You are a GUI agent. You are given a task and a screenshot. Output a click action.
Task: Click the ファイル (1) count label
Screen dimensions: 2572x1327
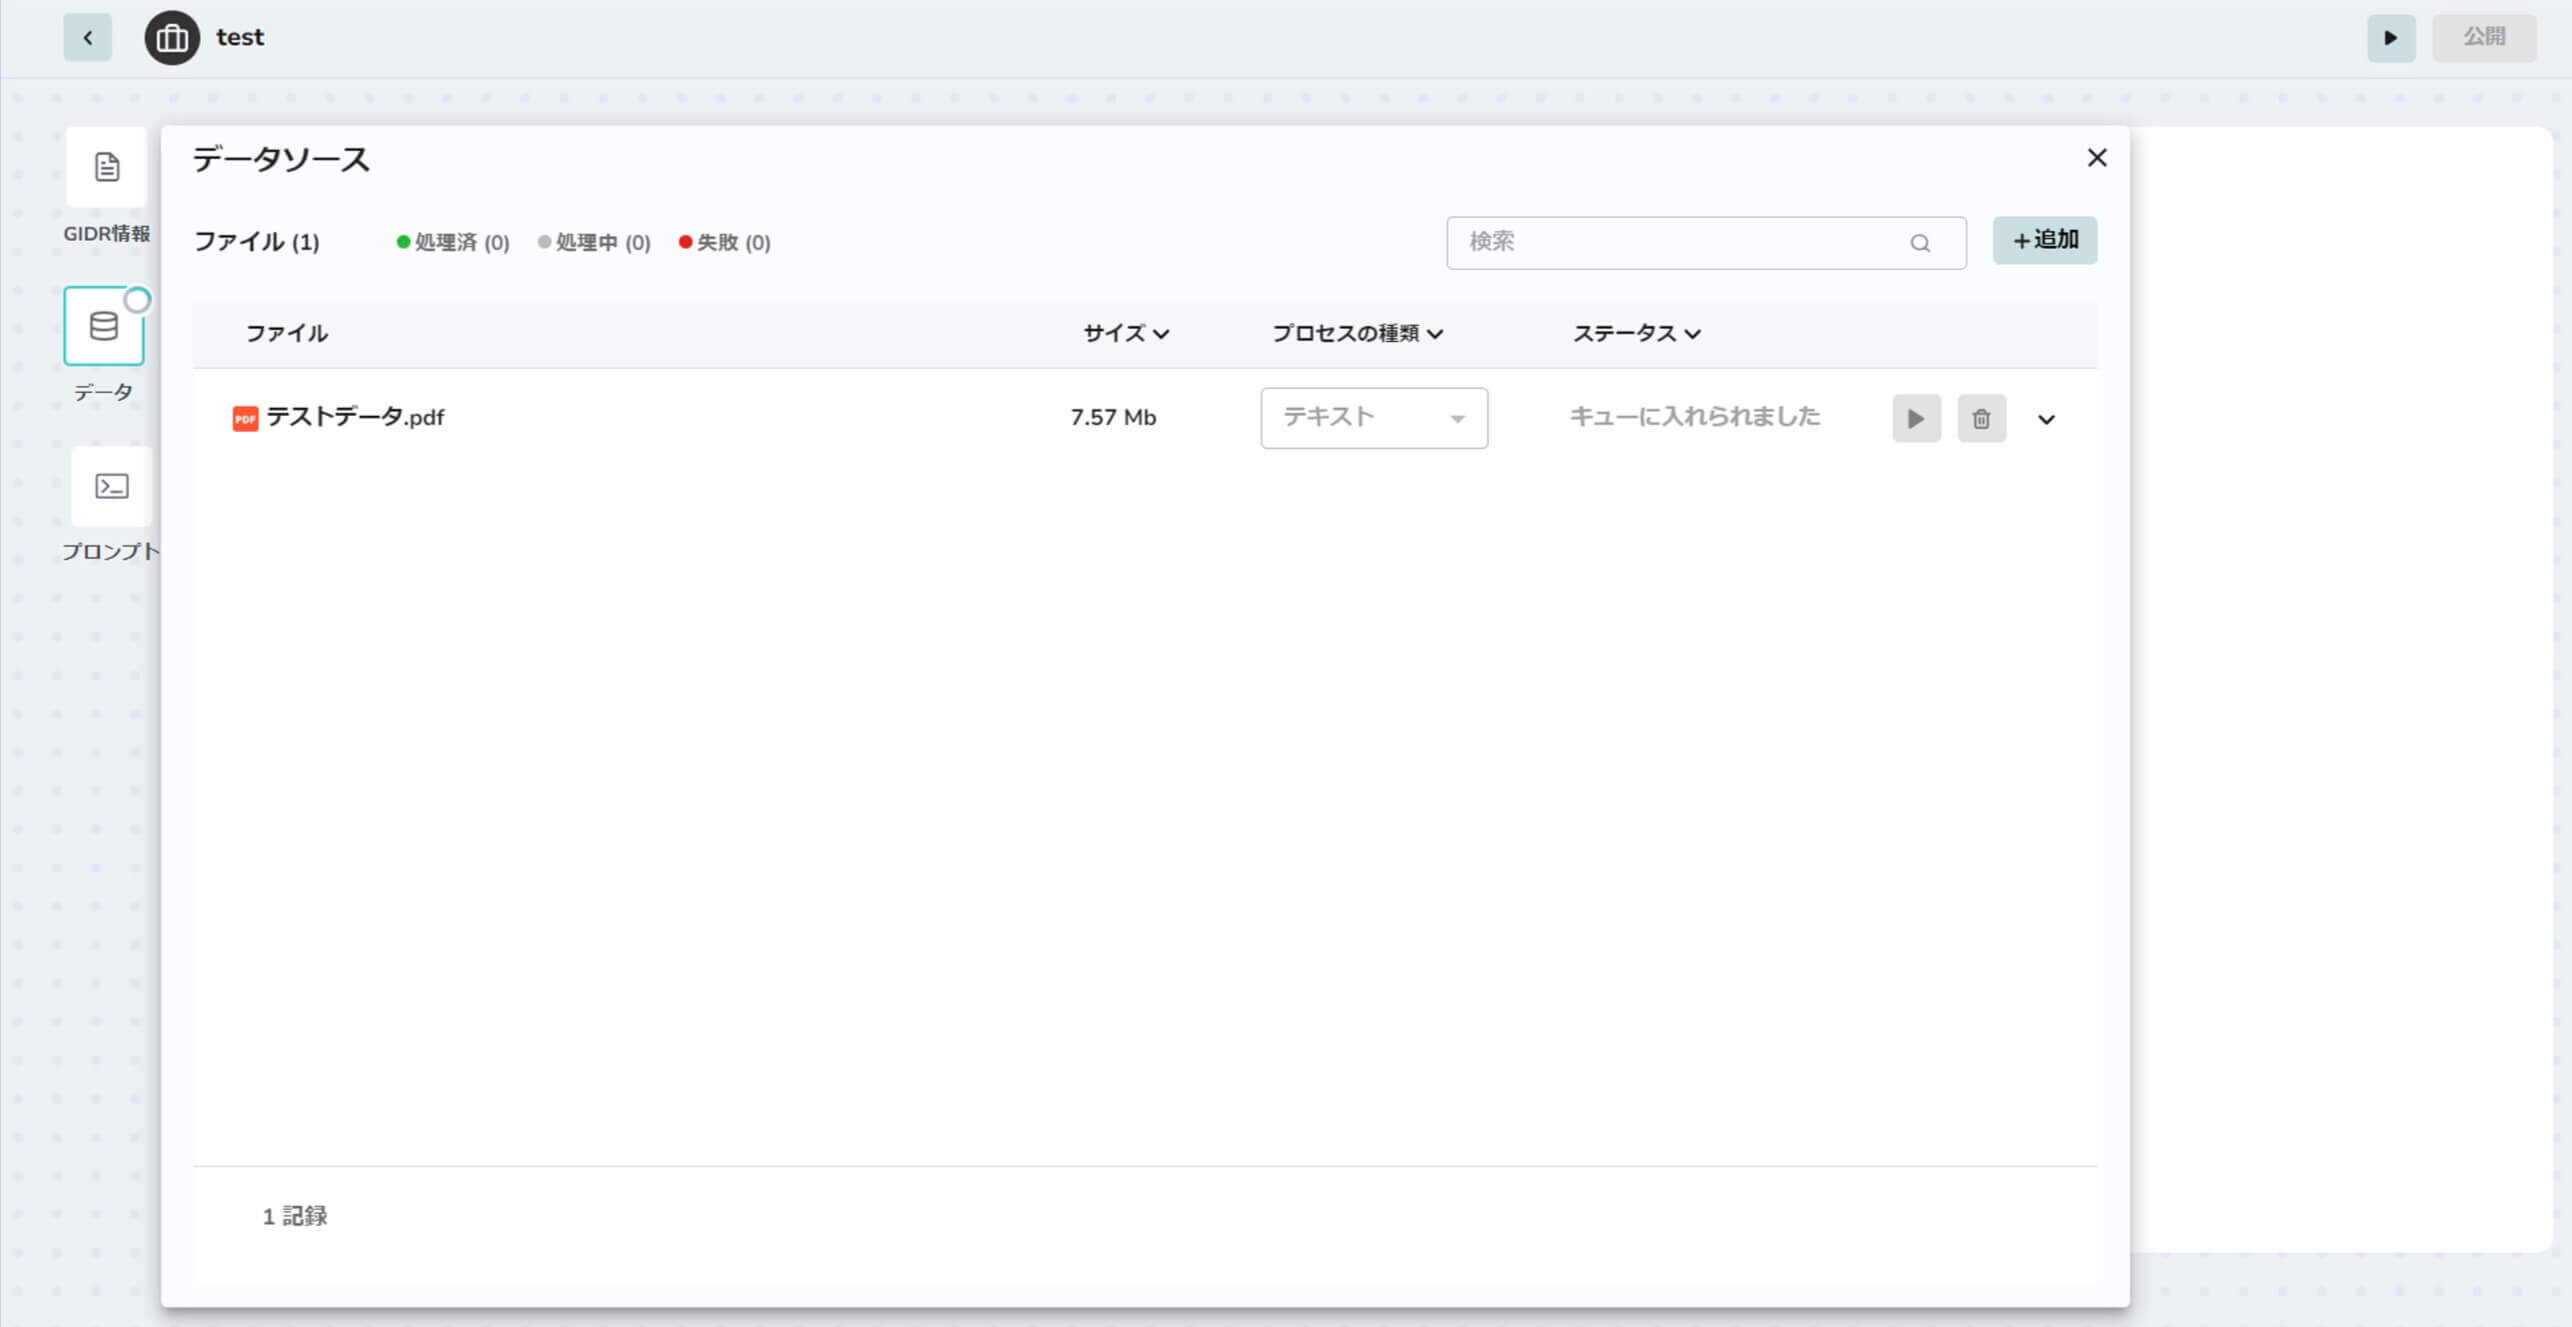pyautogui.click(x=257, y=242)
